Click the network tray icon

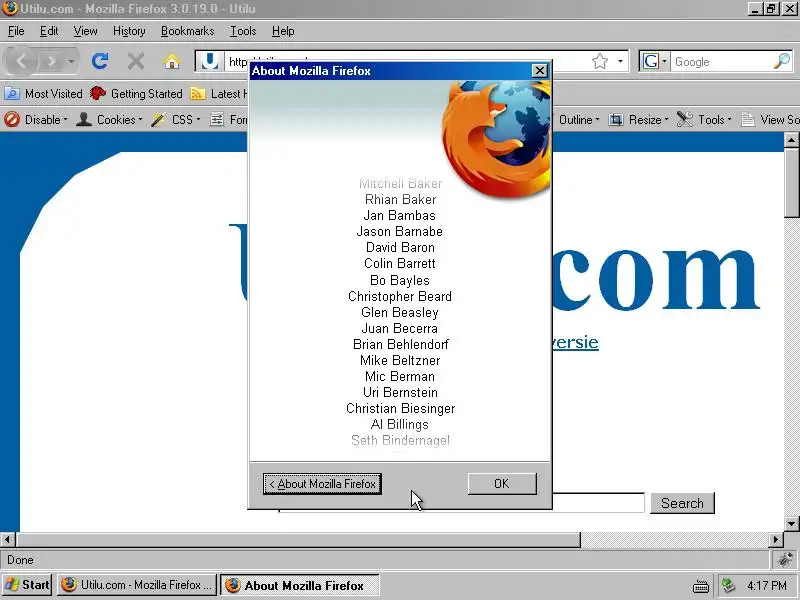729,585
